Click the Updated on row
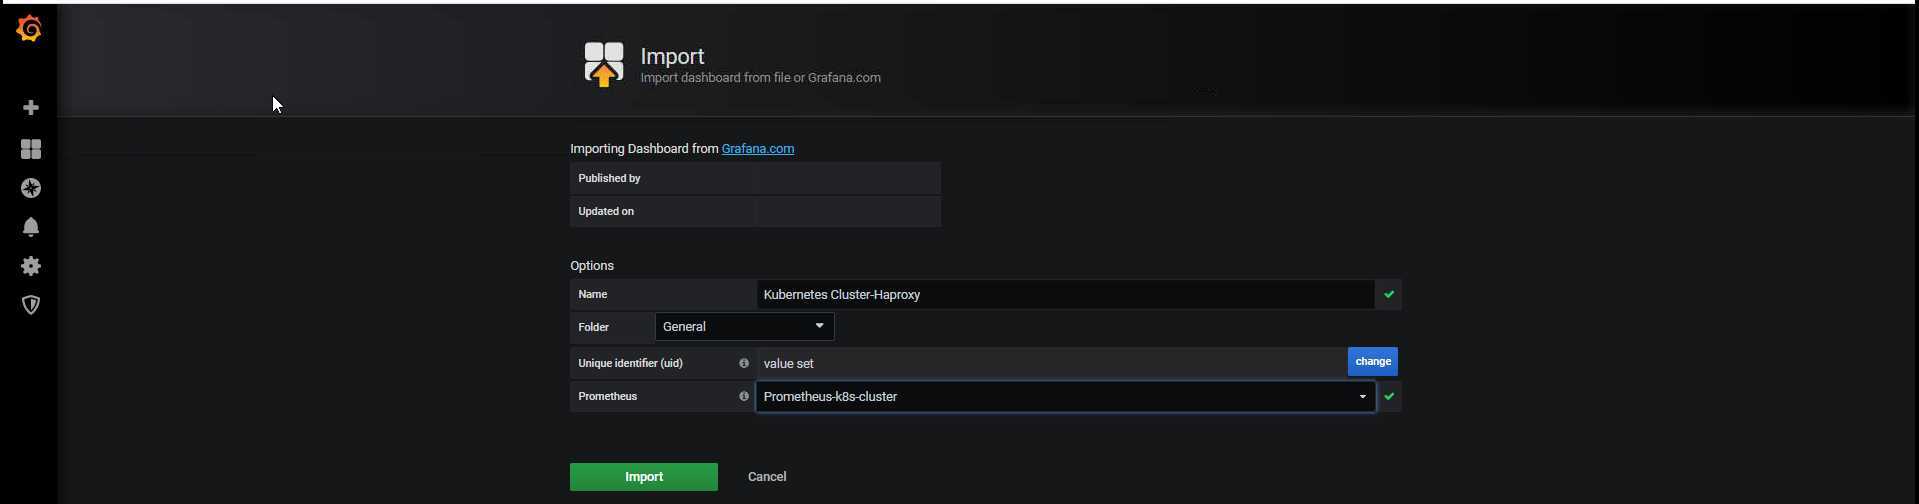 (x=755, y=211)
